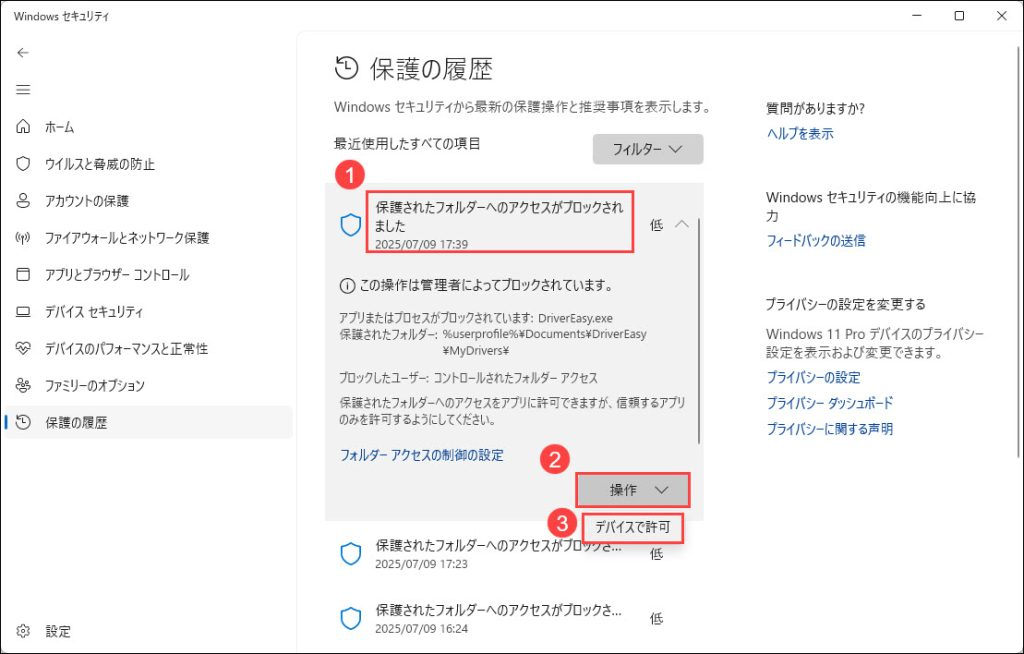Image resolution: width=1024 pixels, height=654 pixels.
Task: Click the info icon beside この操作は管理者によって
Action: pyautogui.click(x=347, y=286)
